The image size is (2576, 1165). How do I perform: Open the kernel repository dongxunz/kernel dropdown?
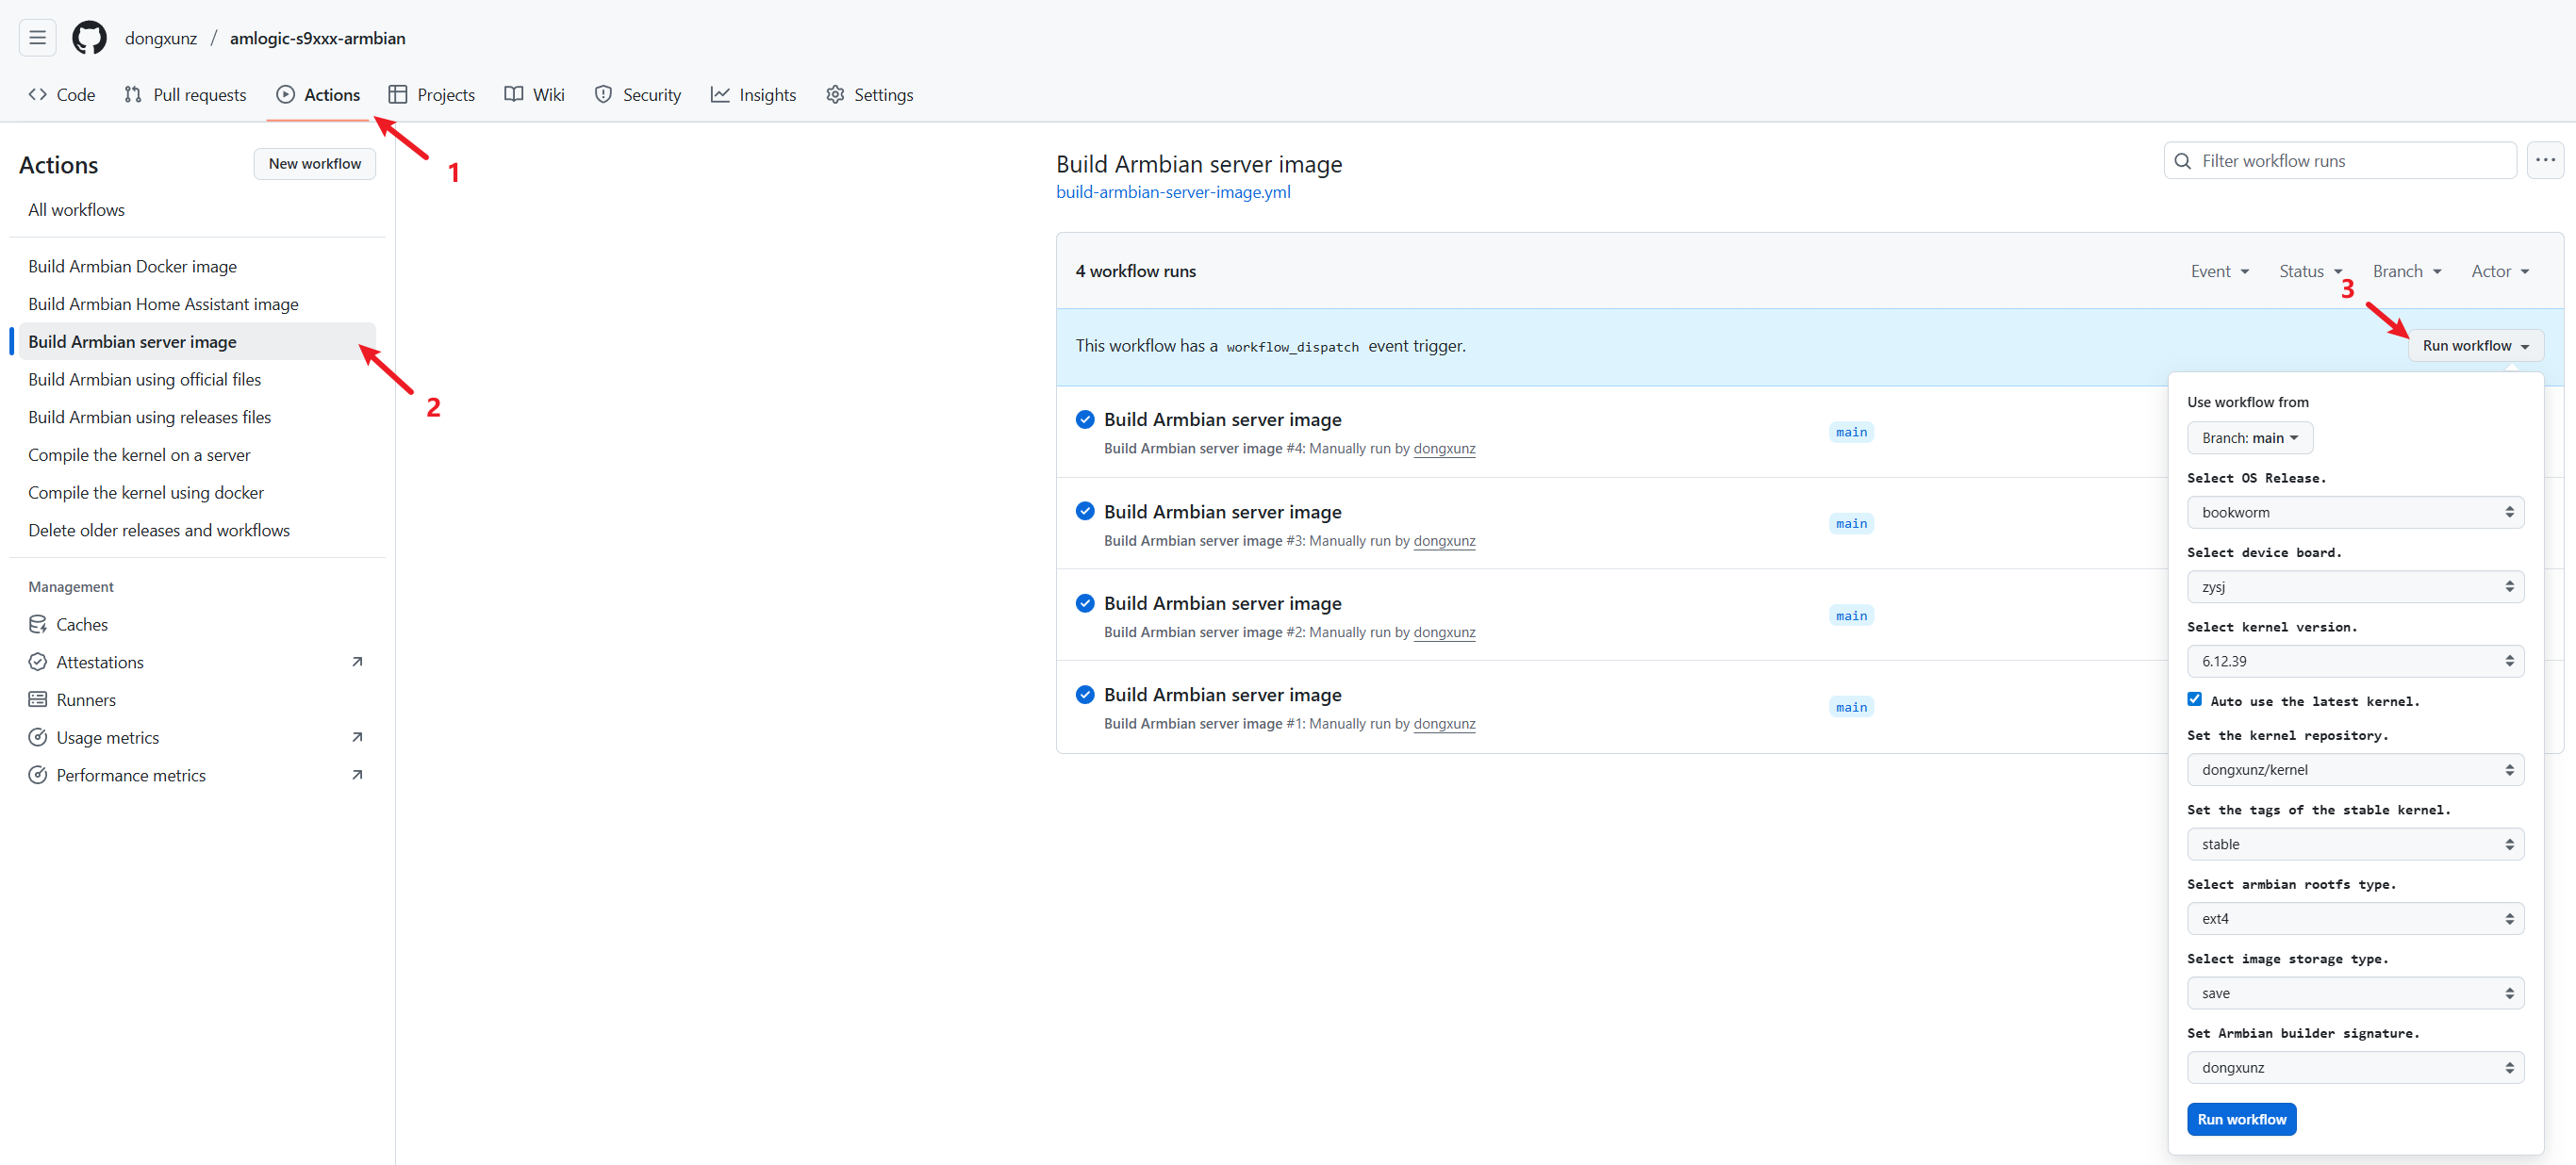[x=2355, y=770]
